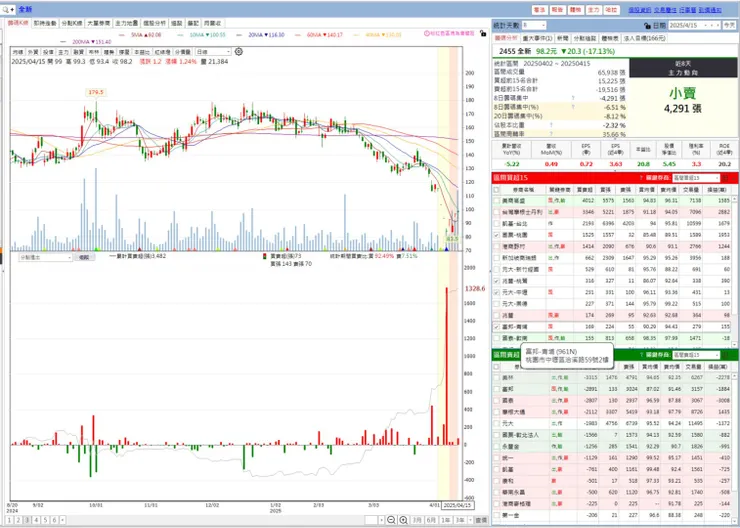Open chart settings gear beside 日線
This screenshot has width=740, height=528.
tap(239, 51)
